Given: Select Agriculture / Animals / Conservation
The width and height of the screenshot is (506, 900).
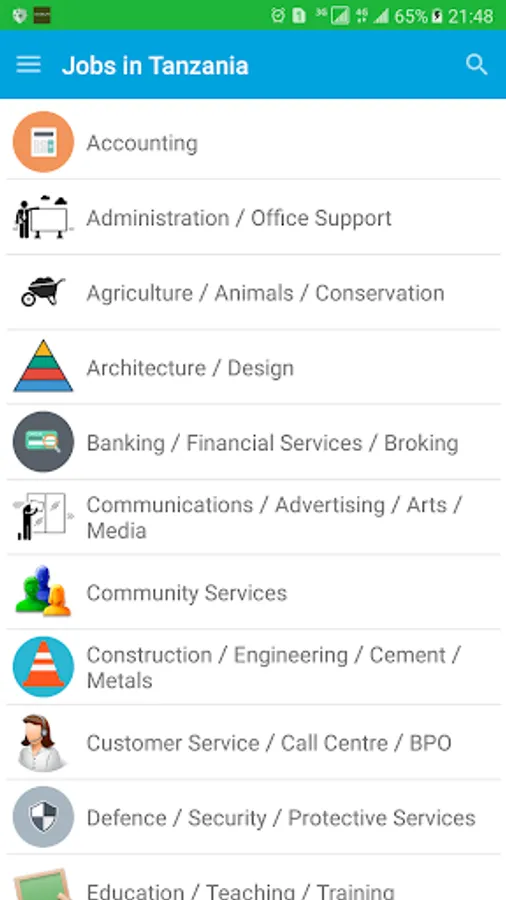Looking at the screenshot, I should [253, 292].
